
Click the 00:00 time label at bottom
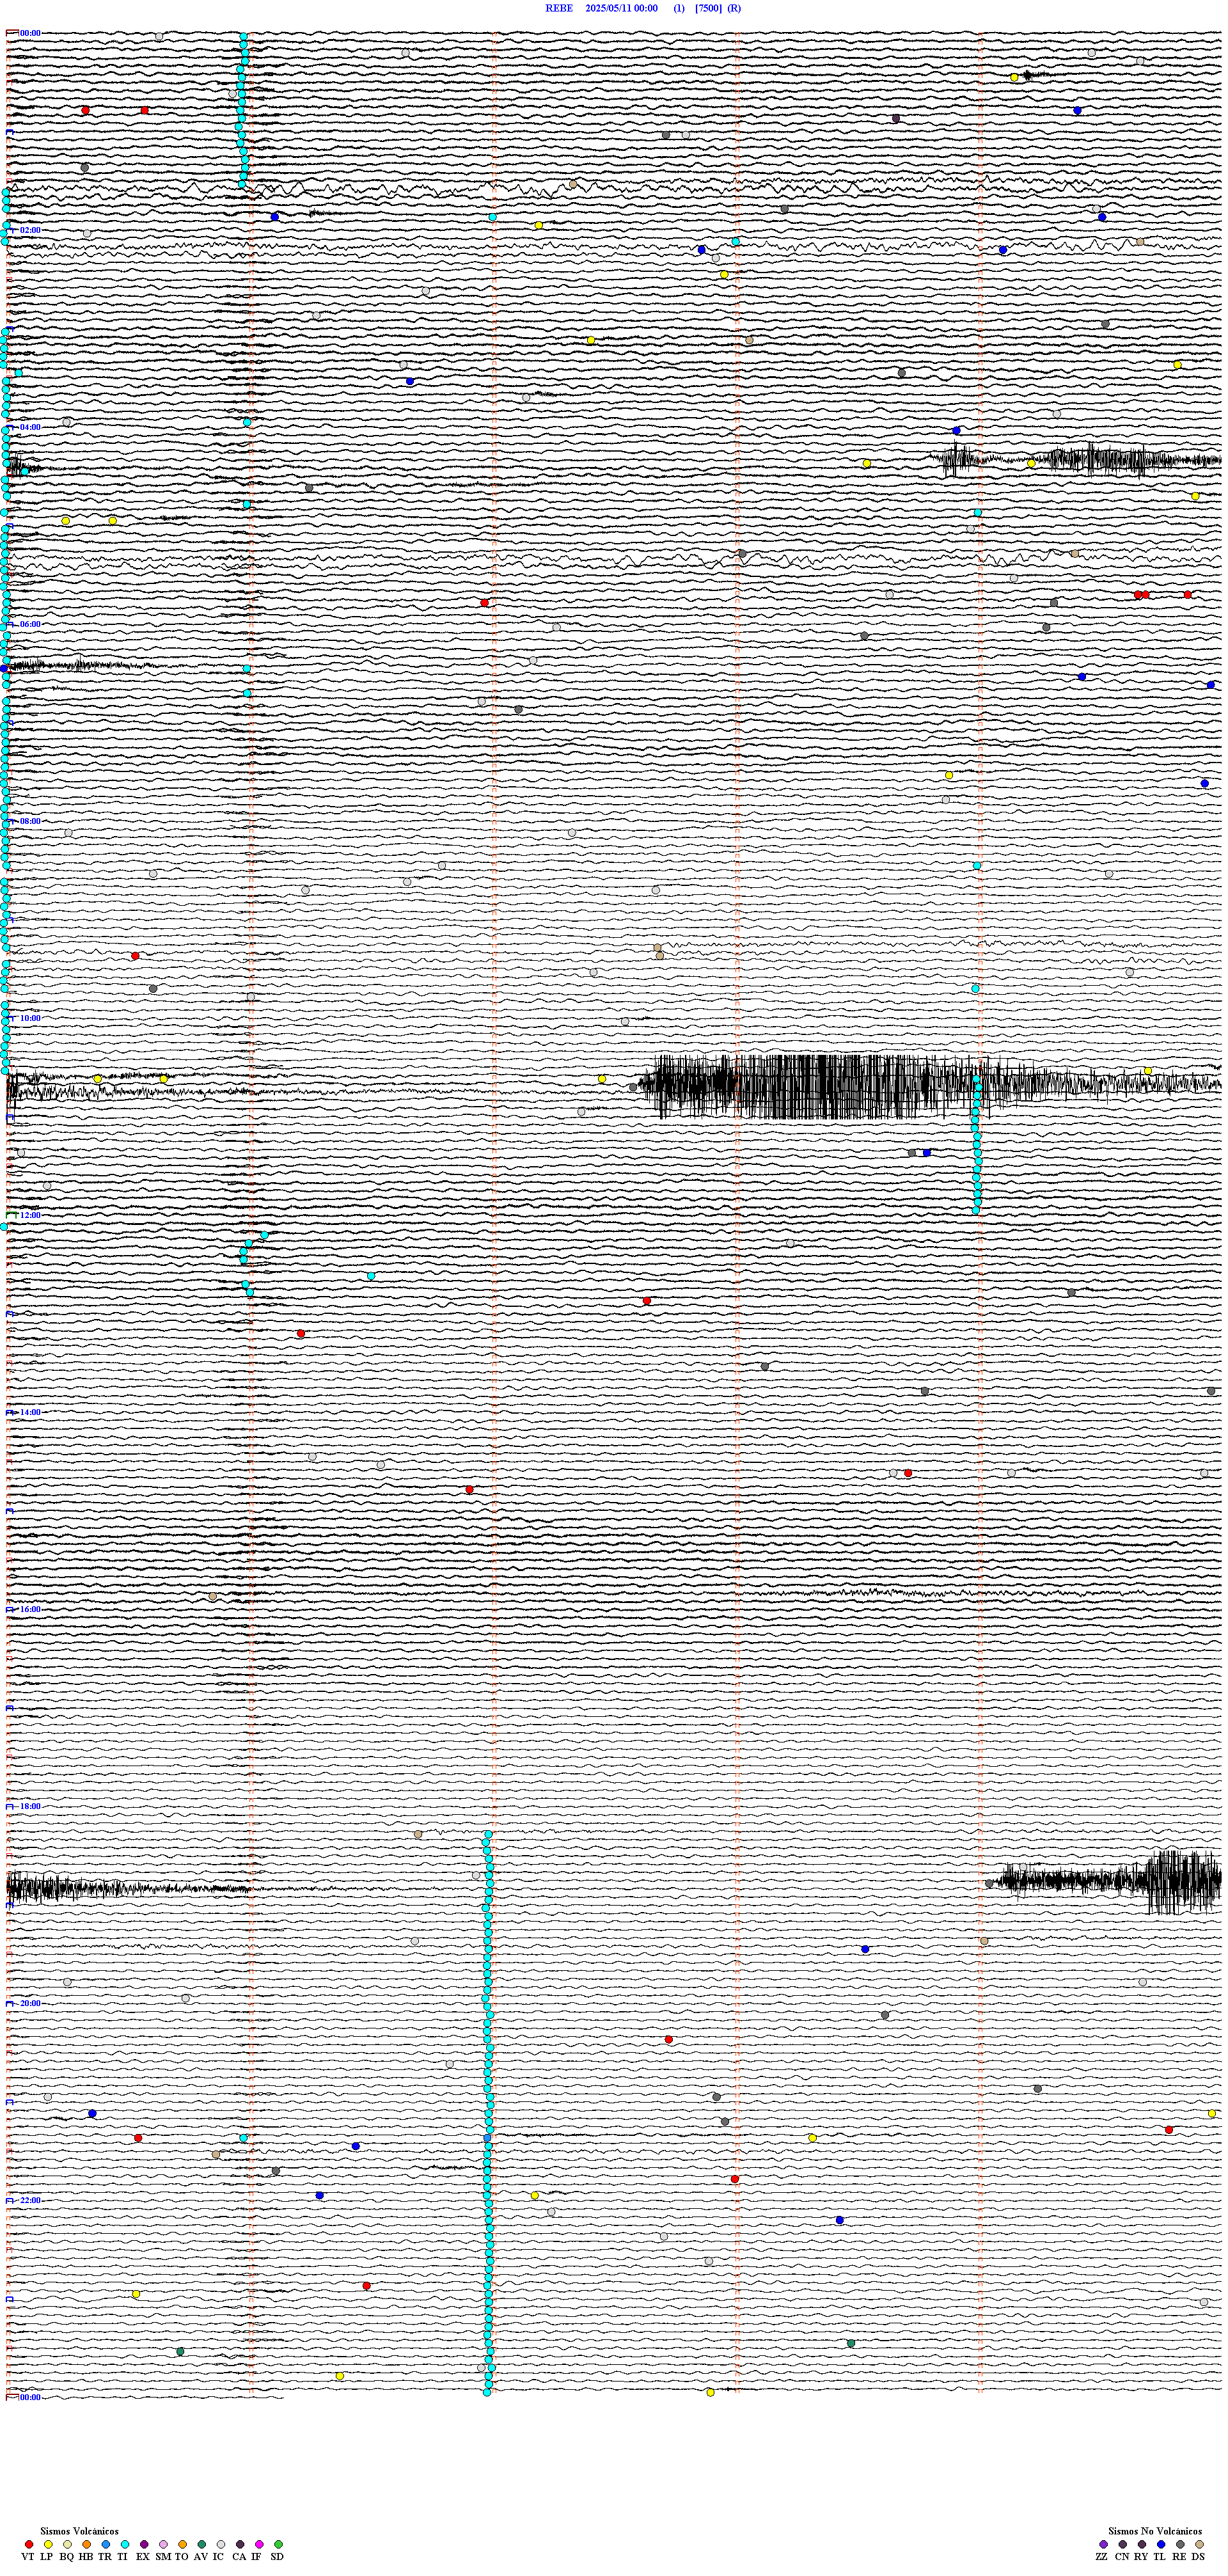(30, 2397)
